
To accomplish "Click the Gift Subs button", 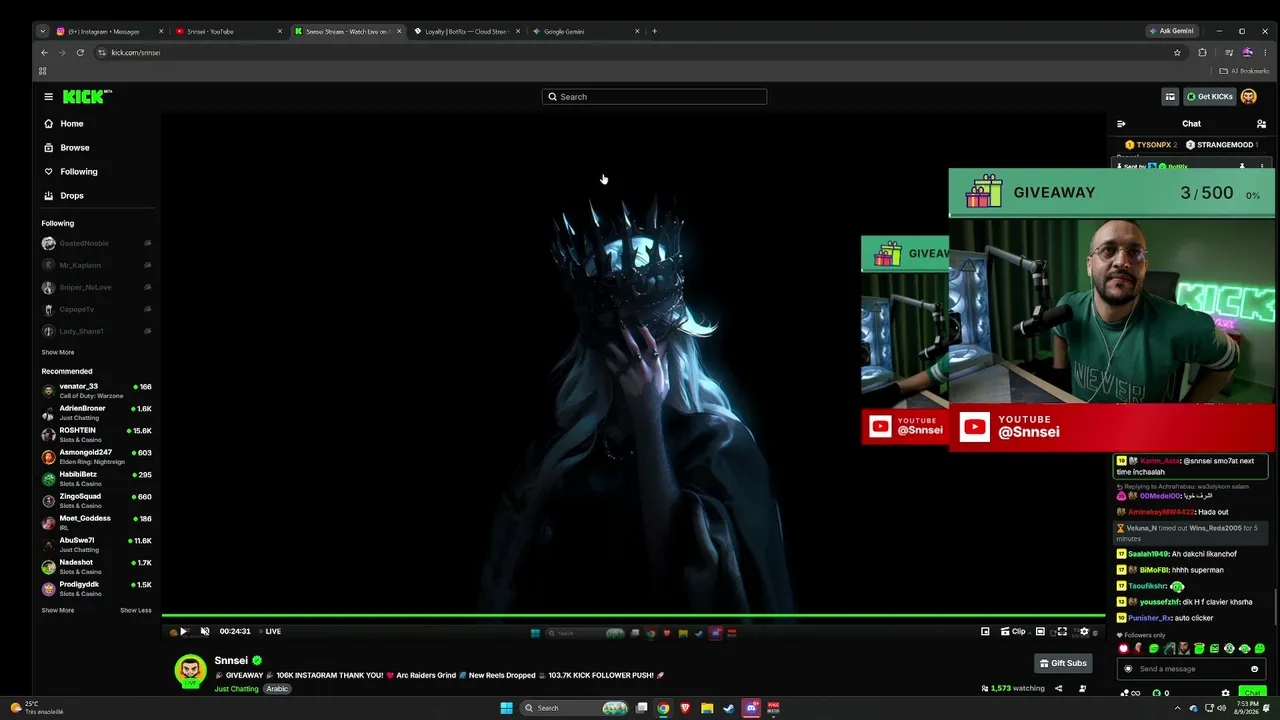I will [1063, 663].
